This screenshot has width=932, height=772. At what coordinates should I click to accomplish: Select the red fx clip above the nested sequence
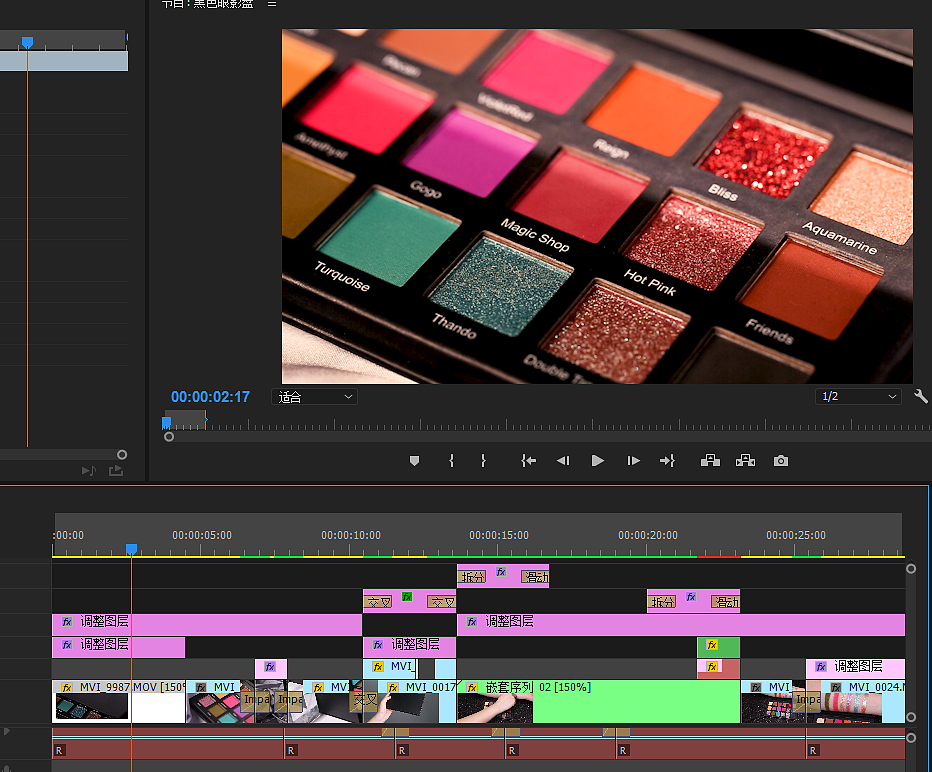tap(718, 669)
